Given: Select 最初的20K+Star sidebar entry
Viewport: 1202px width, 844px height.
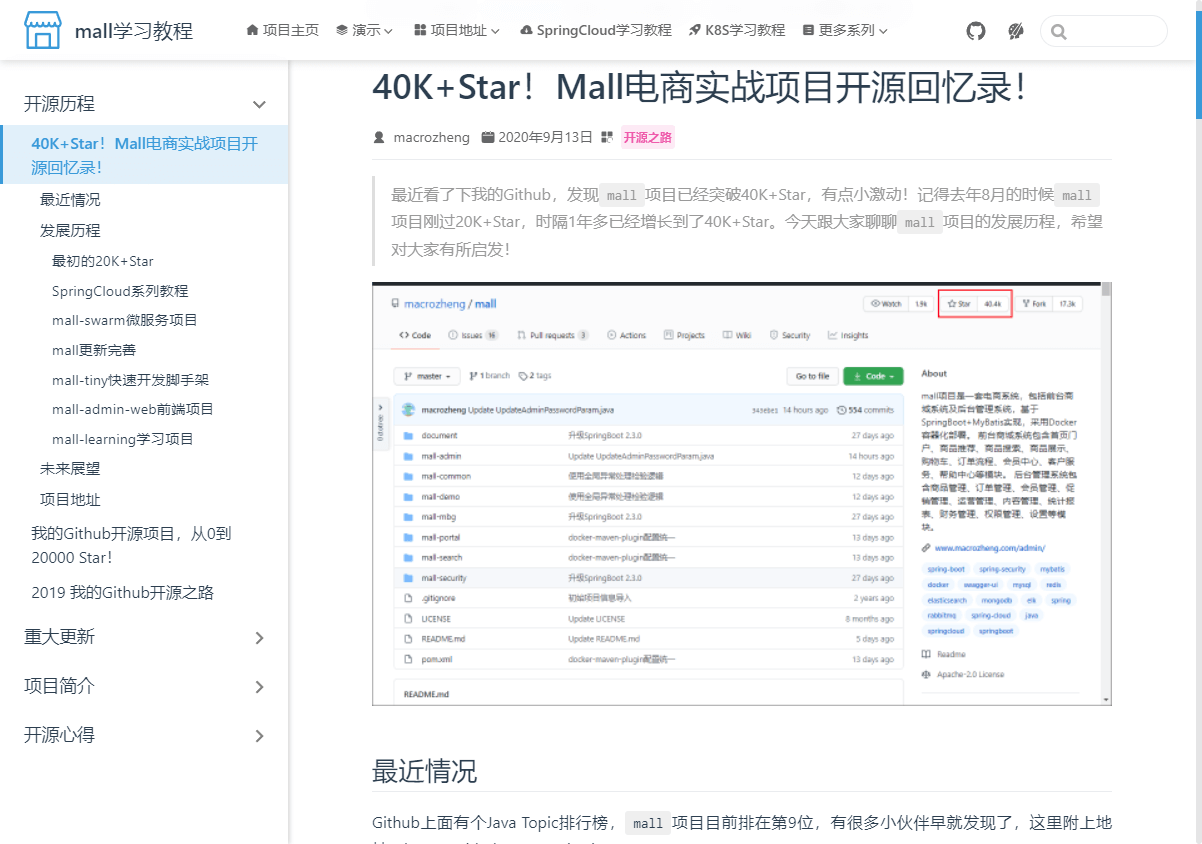Looking at the screenshot, I should [103, 261].
